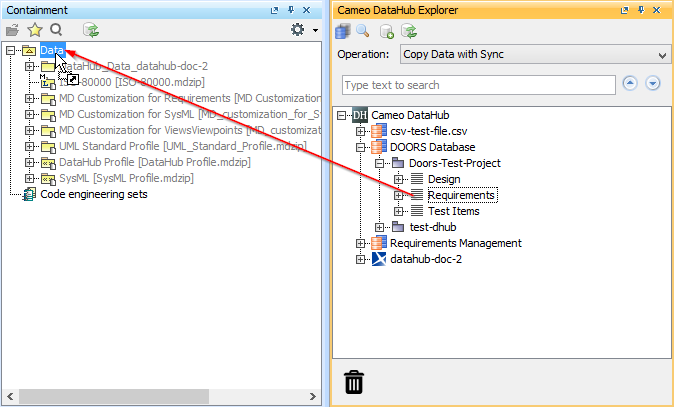Expand MD Customization for ViewsViewpoints node
Viewport: 674px width, 407px height.
tap(29, 130)
